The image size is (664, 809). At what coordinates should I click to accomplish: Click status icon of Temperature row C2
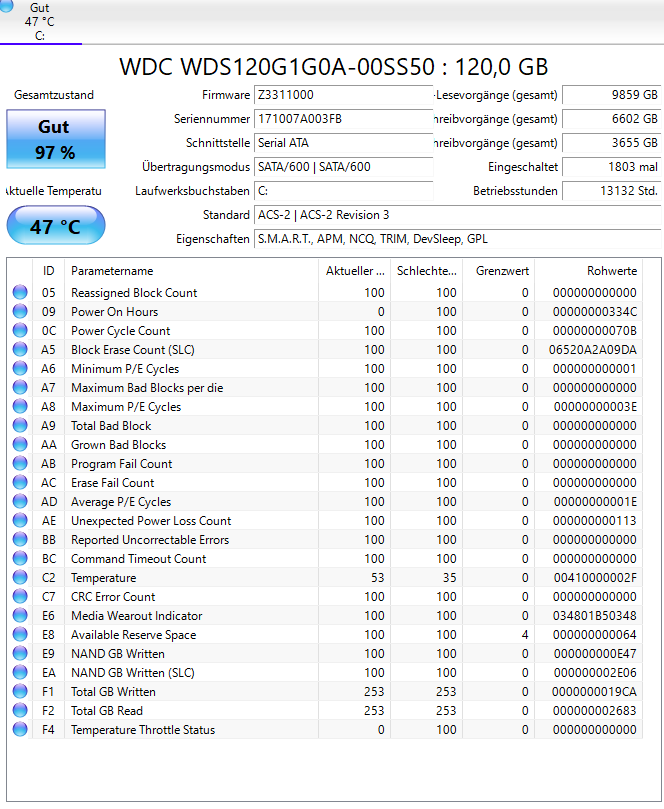(20, 578)
